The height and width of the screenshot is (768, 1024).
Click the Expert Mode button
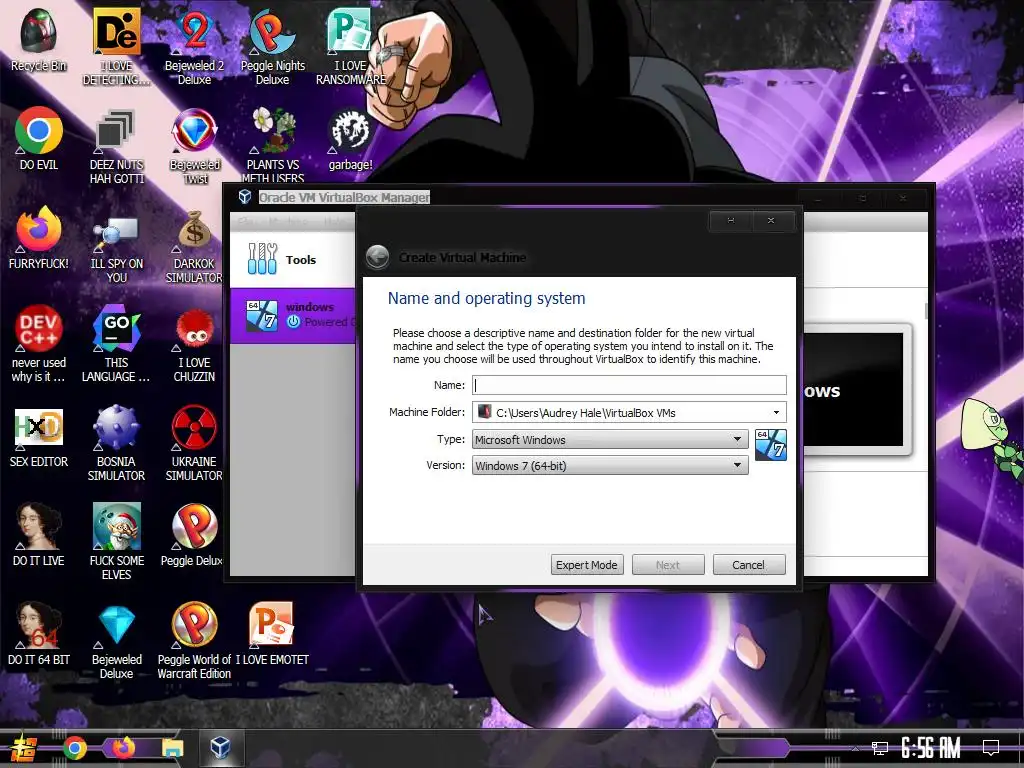[586, 565]
